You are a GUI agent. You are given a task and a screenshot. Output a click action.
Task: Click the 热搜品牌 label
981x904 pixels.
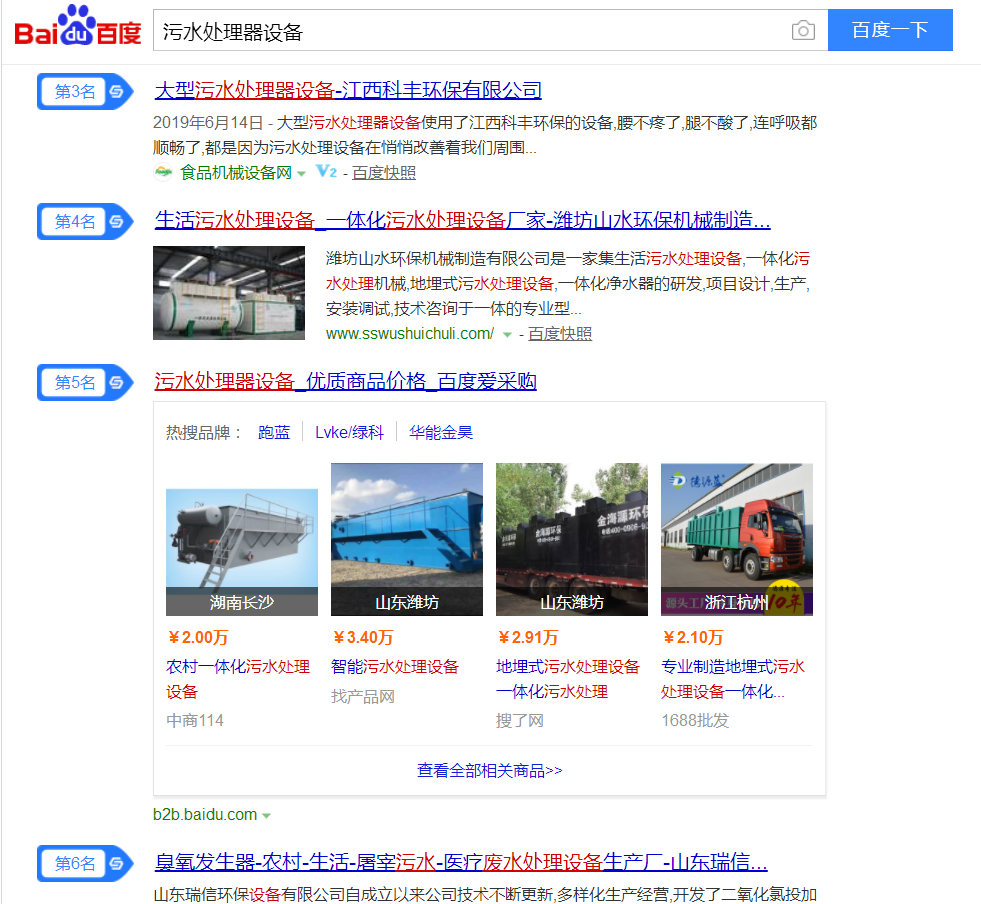tap(203, 432)
